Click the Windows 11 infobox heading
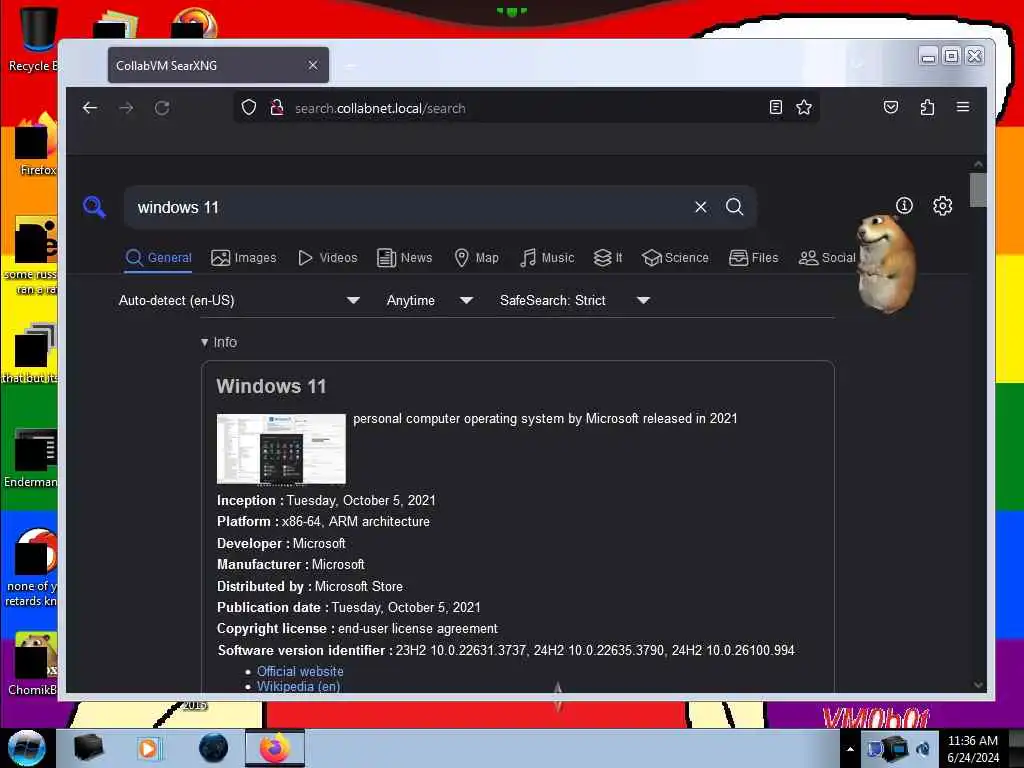The height and width of the screenshot is (768, 1024). point(271,386)
